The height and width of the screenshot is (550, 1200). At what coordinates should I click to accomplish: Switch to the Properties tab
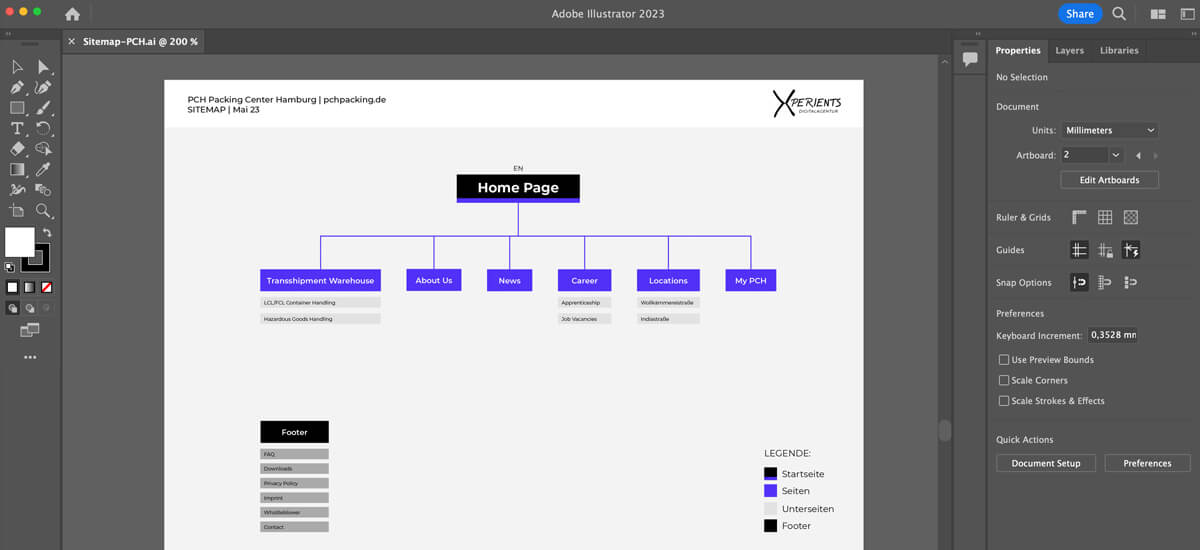(x=1018, y=50)
